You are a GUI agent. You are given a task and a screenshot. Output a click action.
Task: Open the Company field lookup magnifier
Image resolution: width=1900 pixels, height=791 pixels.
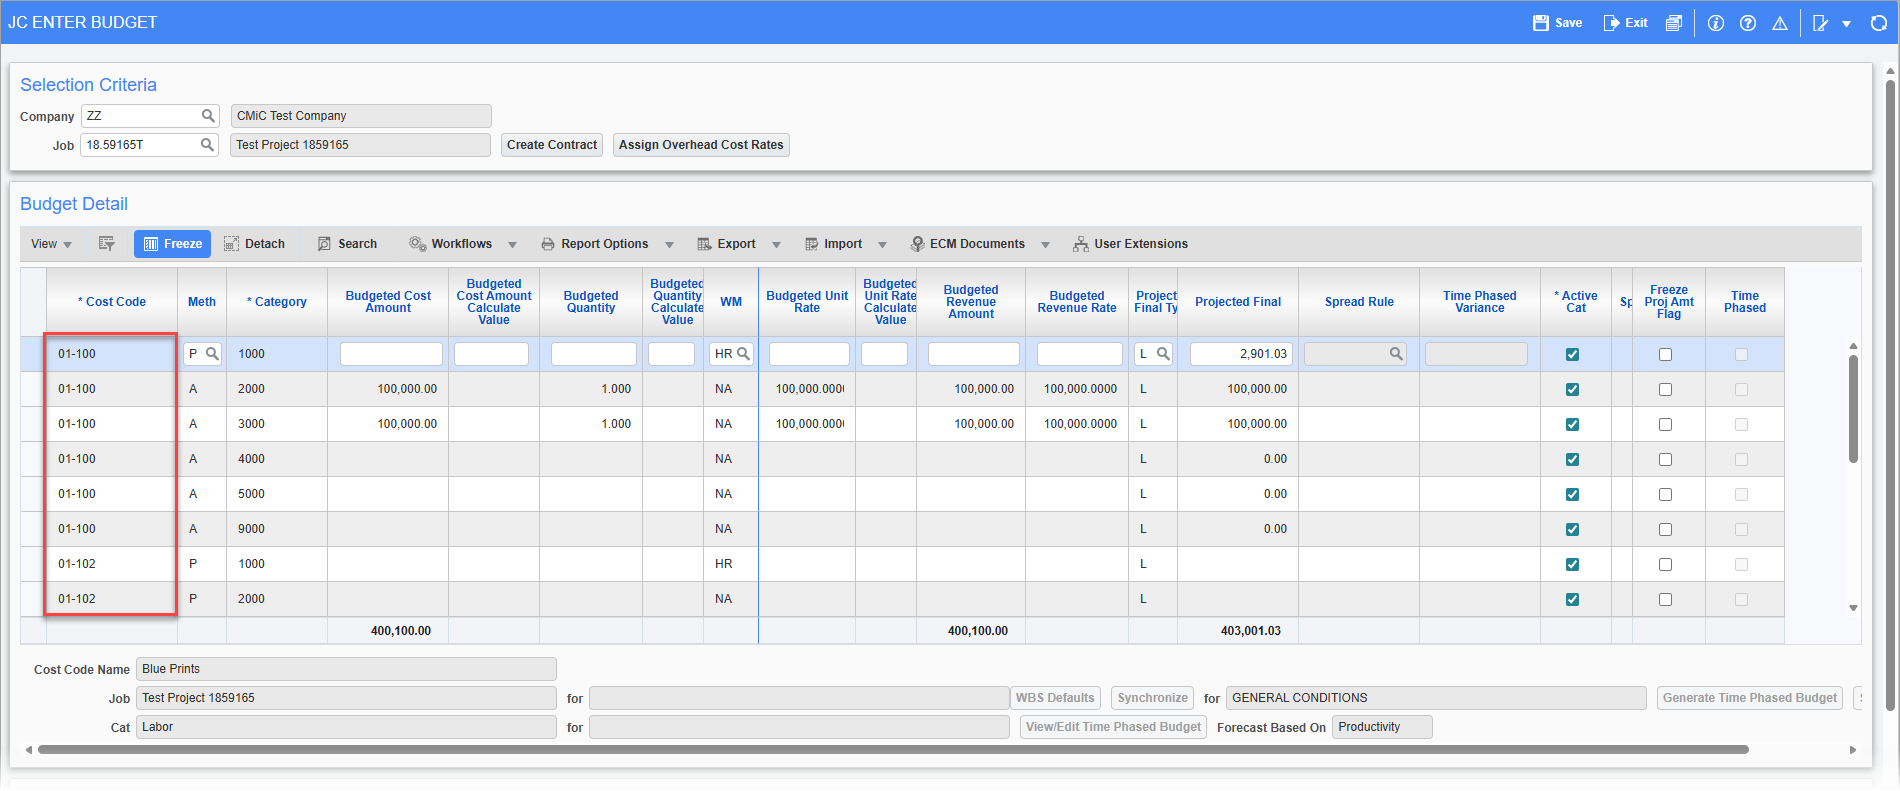208,116
